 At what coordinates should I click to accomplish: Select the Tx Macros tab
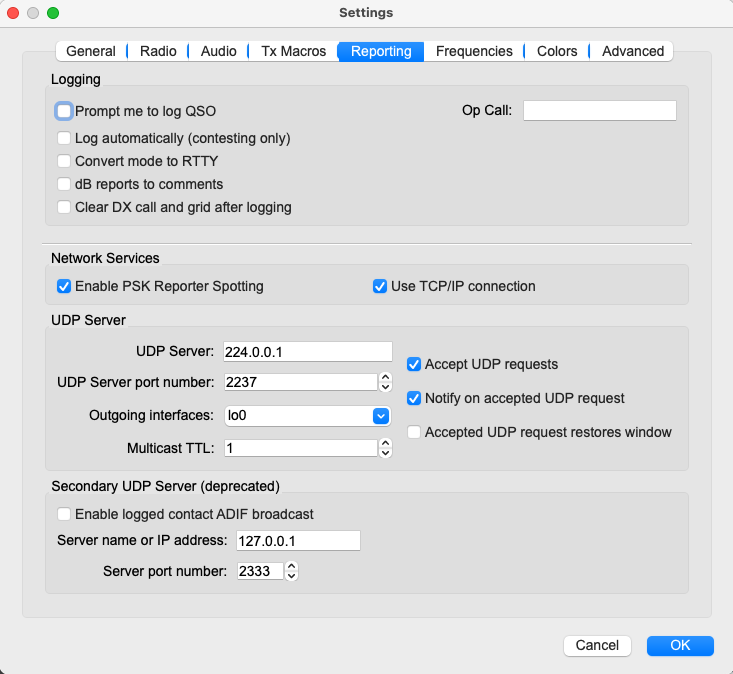pyautogui.click(x=292, y=51)
